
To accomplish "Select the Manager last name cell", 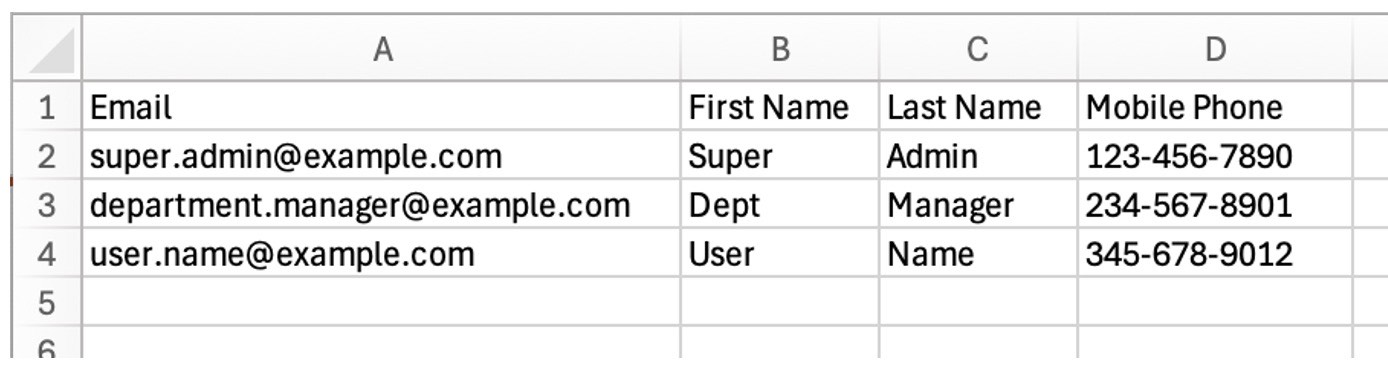I will point(978,204).
